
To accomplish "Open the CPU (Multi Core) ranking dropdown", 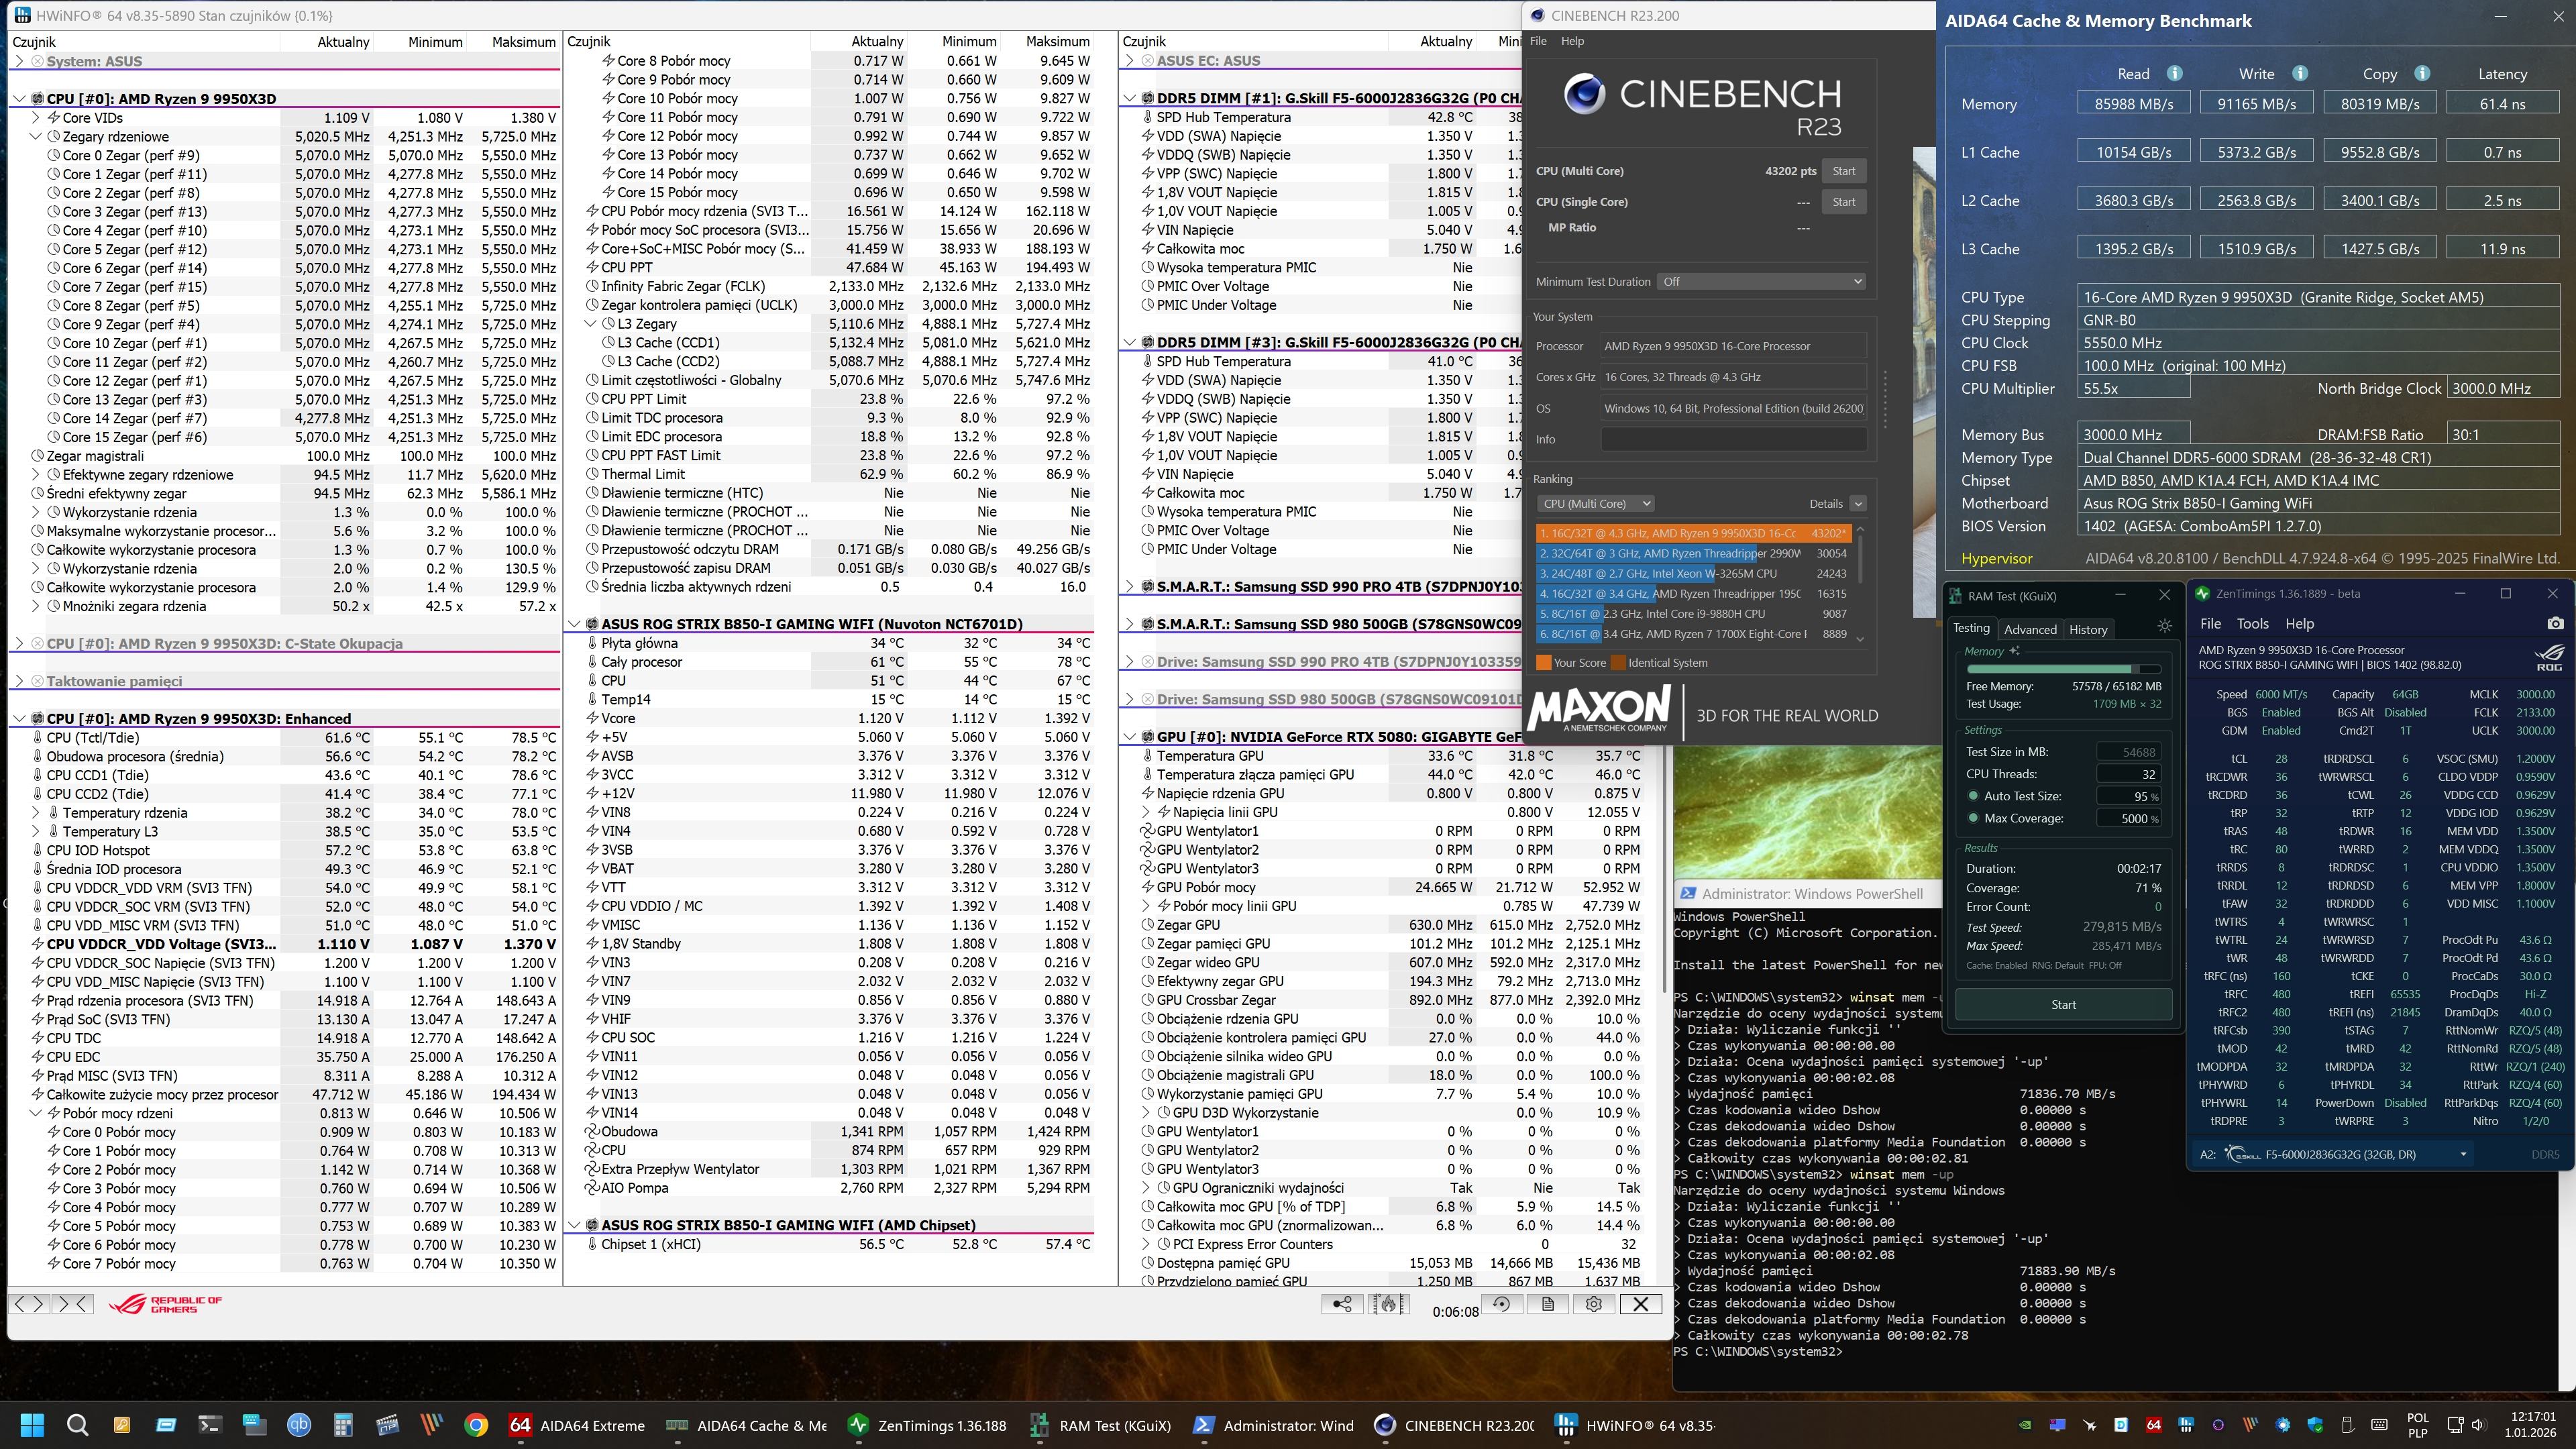I will coord(1595,503).
